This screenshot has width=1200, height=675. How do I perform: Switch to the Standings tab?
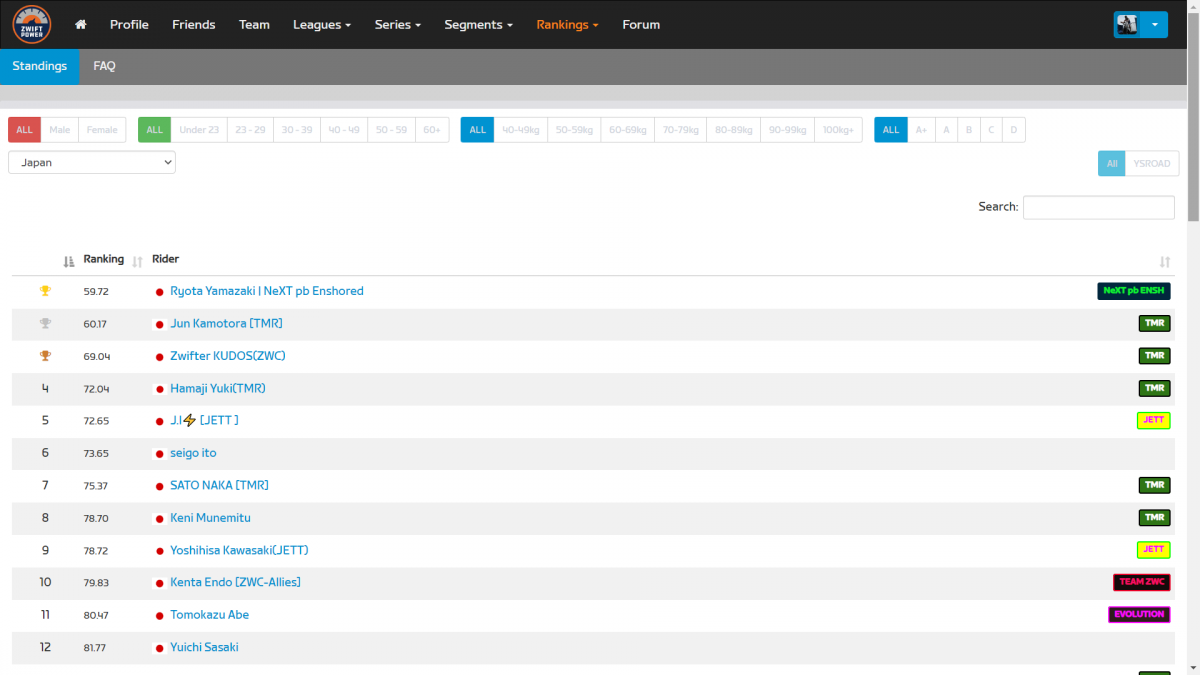(x=40, y=66)
